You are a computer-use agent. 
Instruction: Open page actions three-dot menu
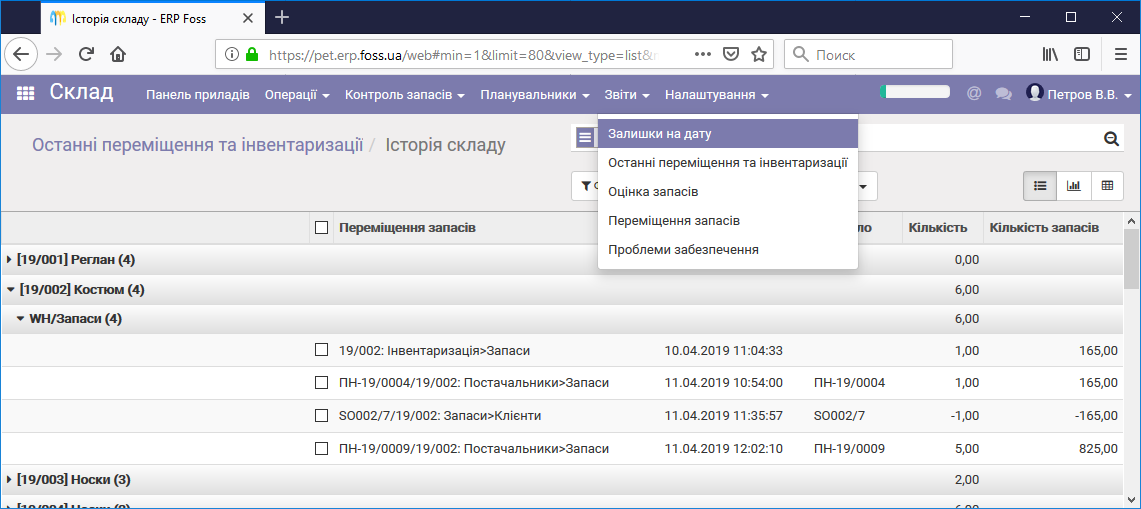tap(702, 54)
